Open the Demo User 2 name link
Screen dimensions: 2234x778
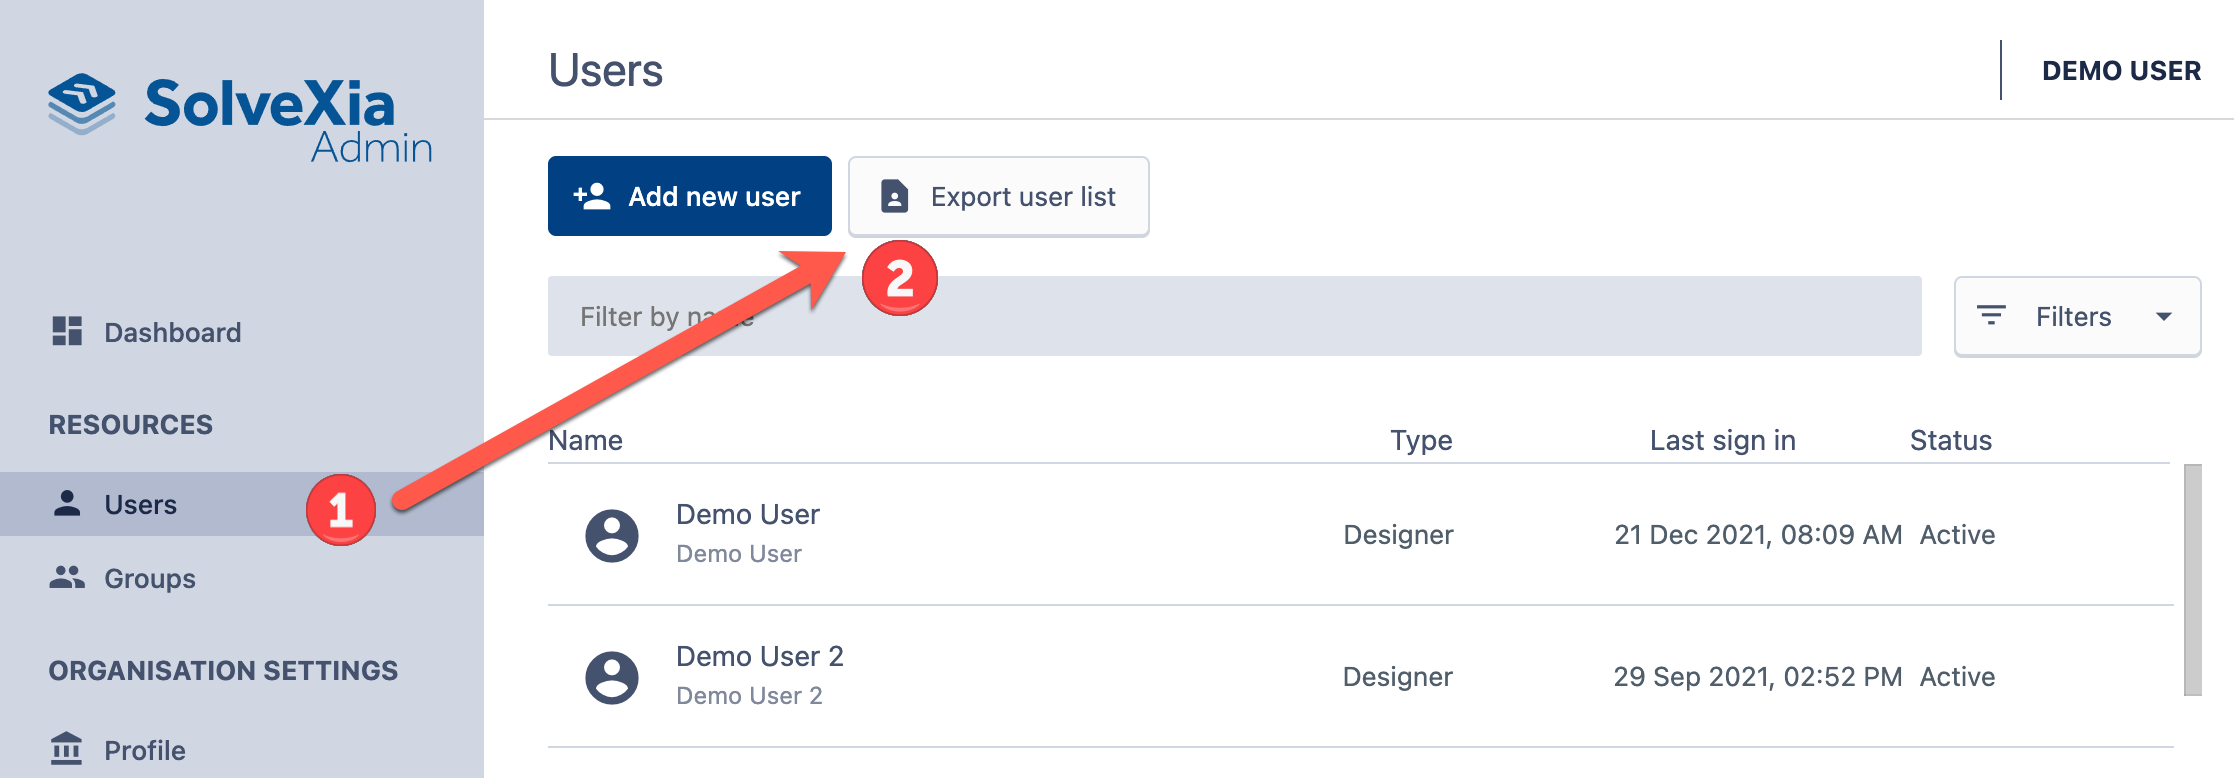click(759, 656)
